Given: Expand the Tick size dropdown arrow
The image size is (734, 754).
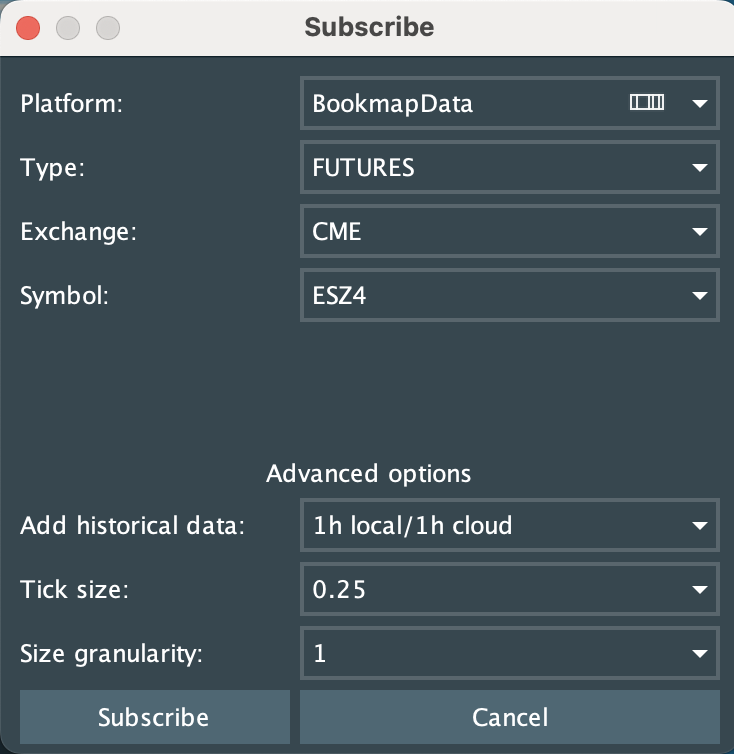Looking at the screenshot, I should 699,589.
